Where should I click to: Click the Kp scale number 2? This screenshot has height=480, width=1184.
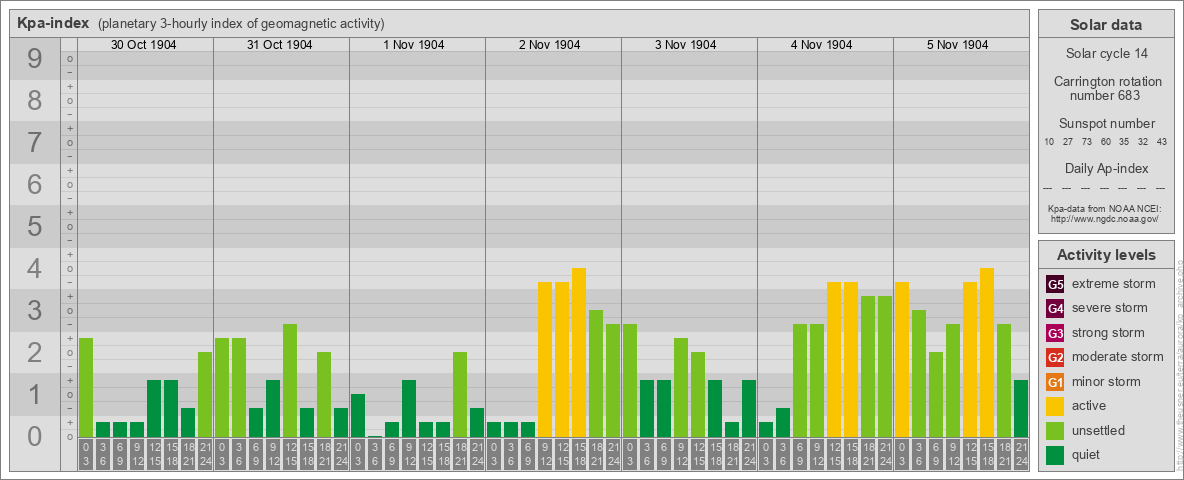click(34, 352)
